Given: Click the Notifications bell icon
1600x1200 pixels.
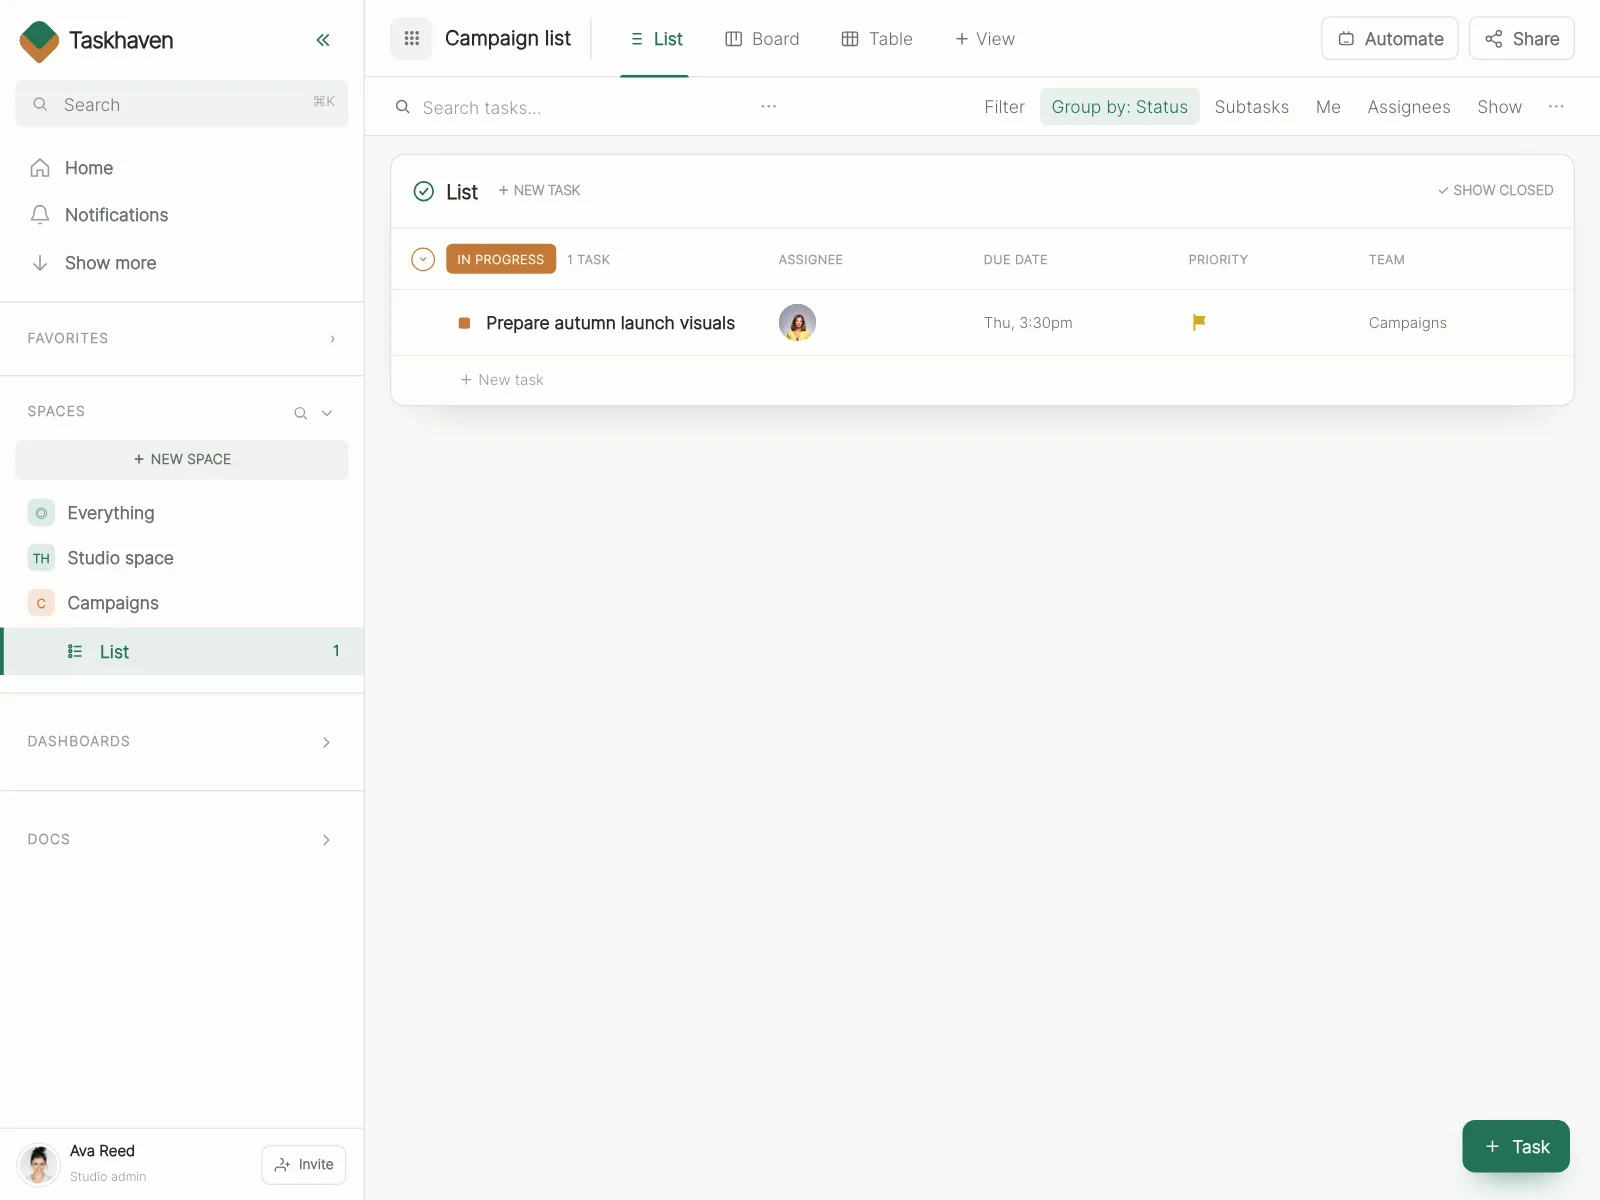Looking at the screenshot, I should pos(40,215).
